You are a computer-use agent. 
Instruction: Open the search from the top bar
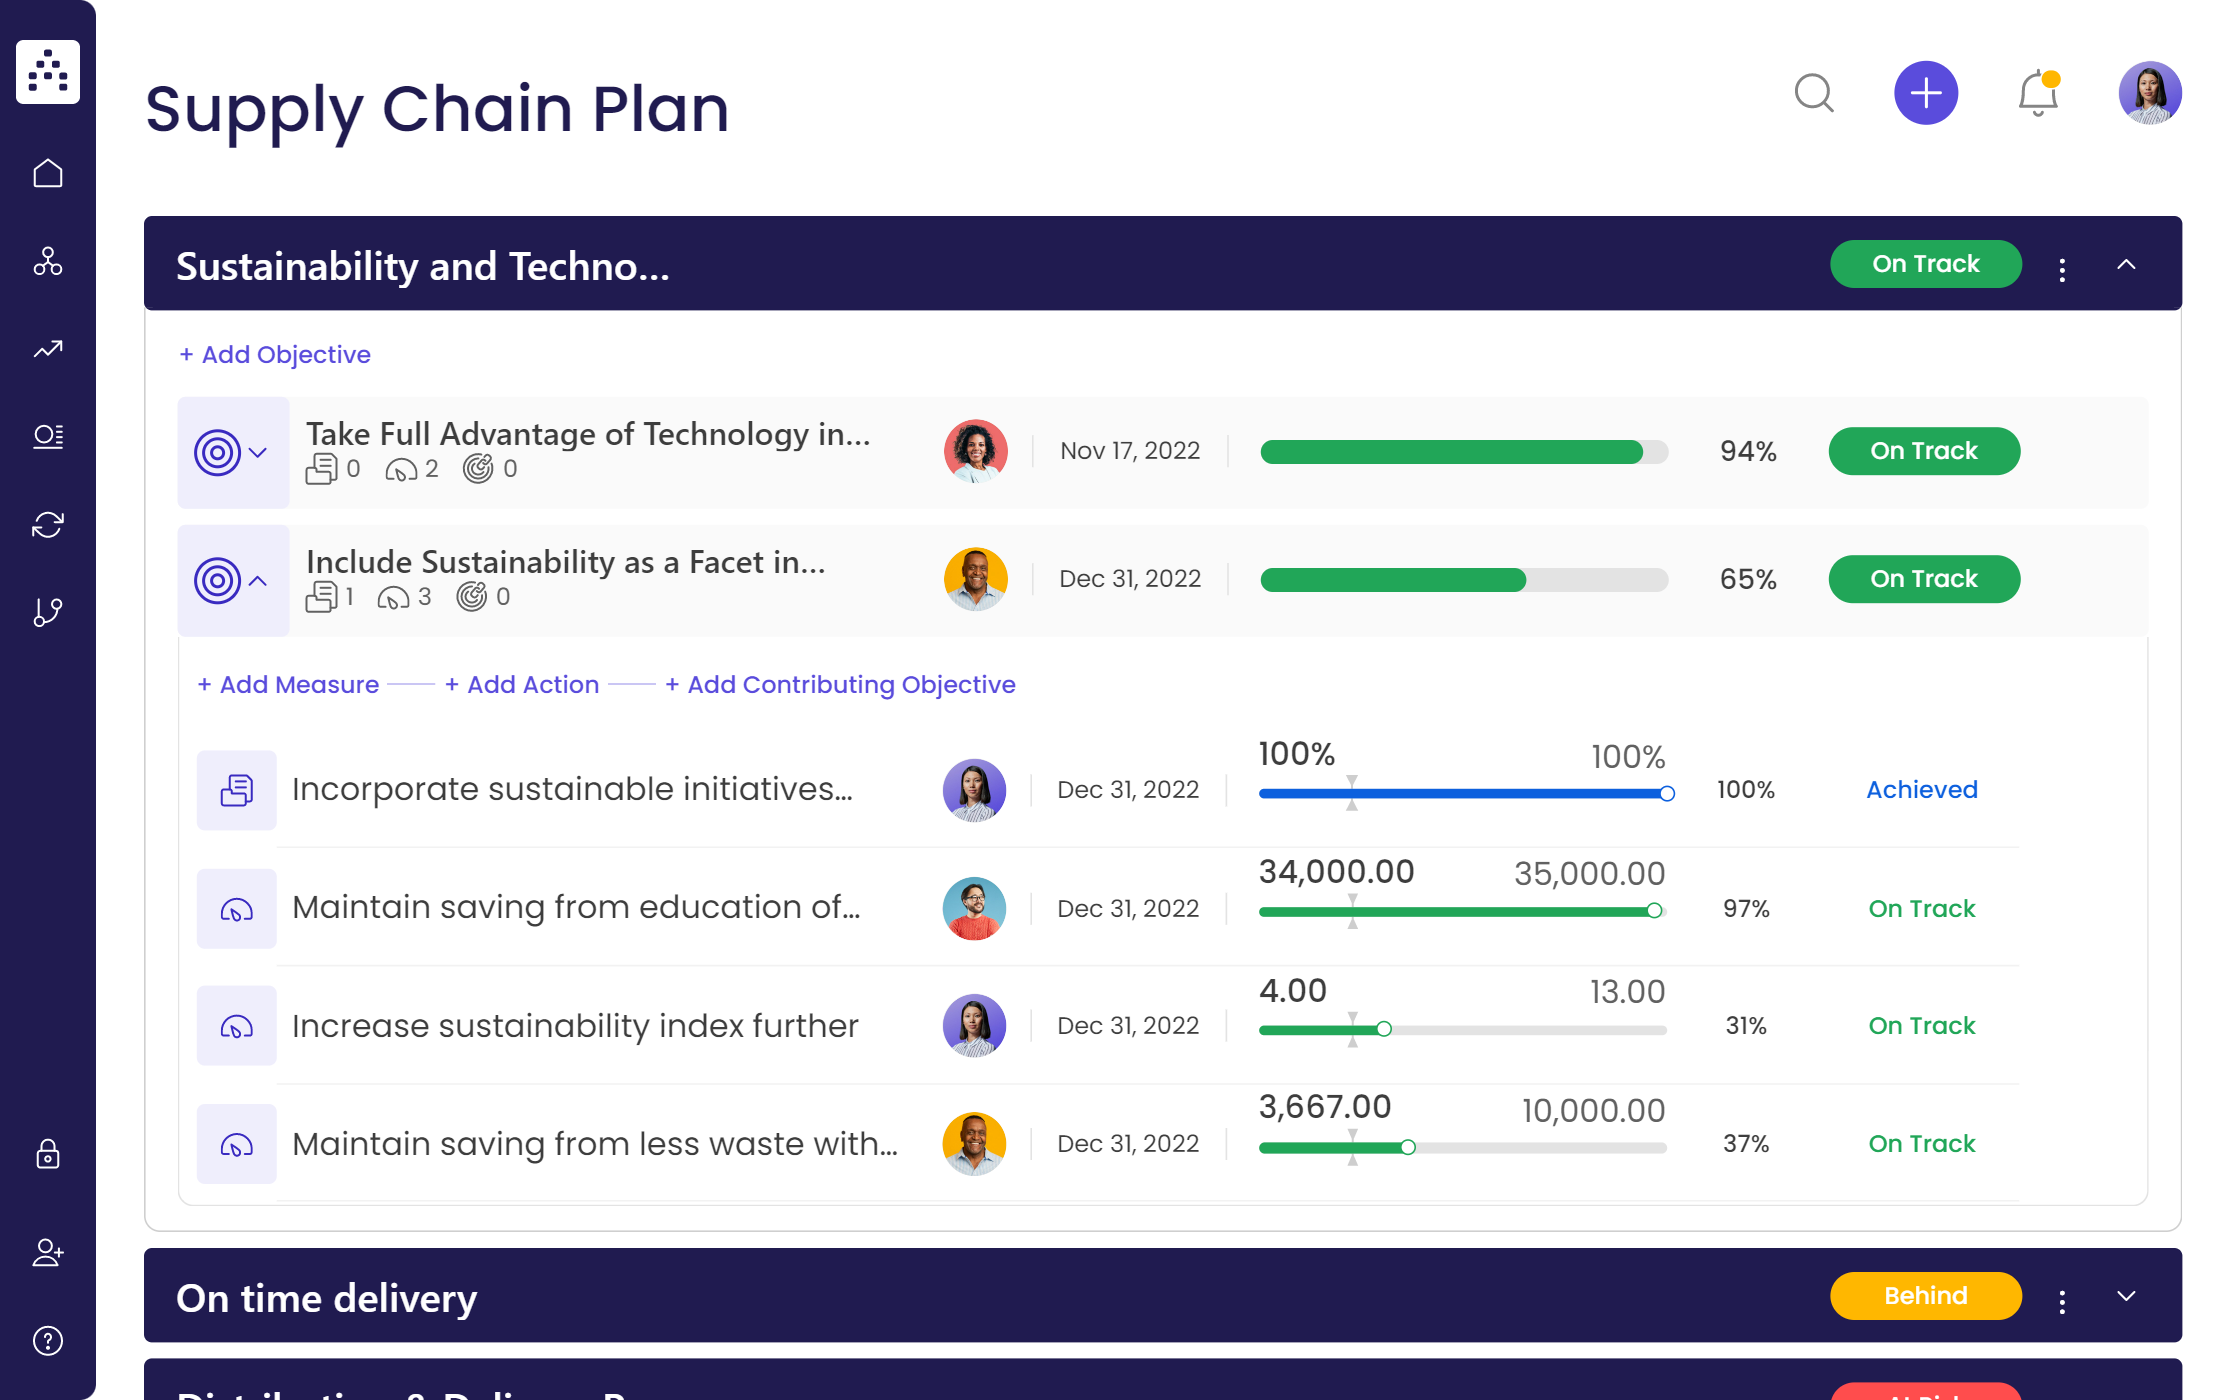(1815, 93)
